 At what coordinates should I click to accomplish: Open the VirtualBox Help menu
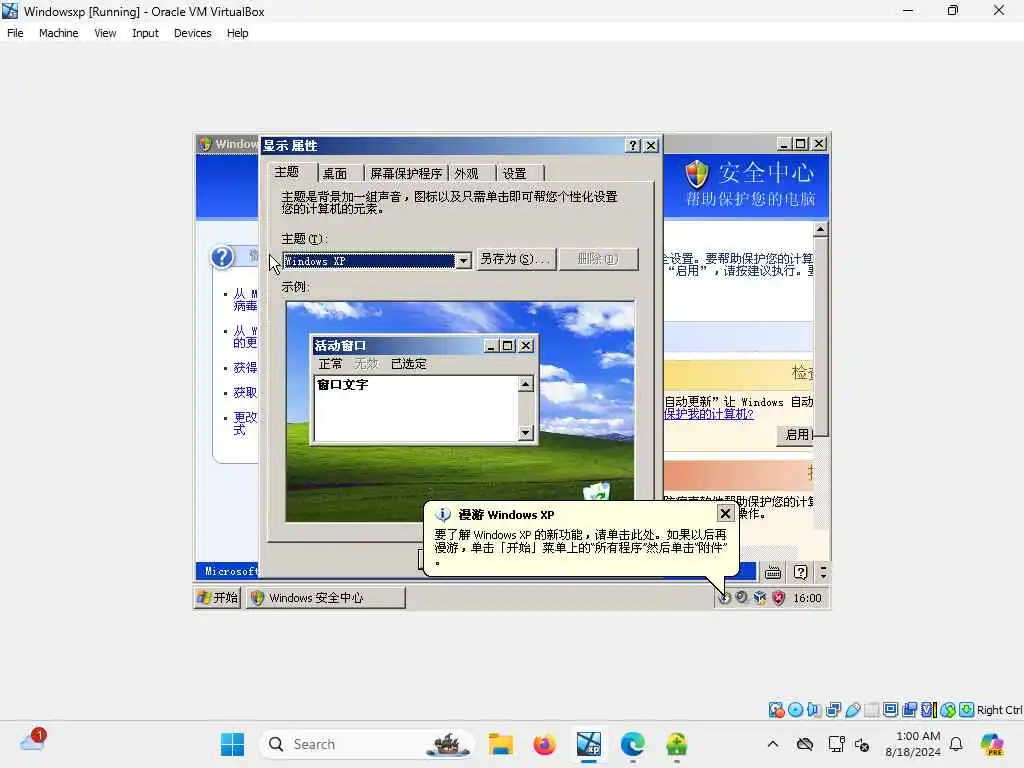coord(238,33)
